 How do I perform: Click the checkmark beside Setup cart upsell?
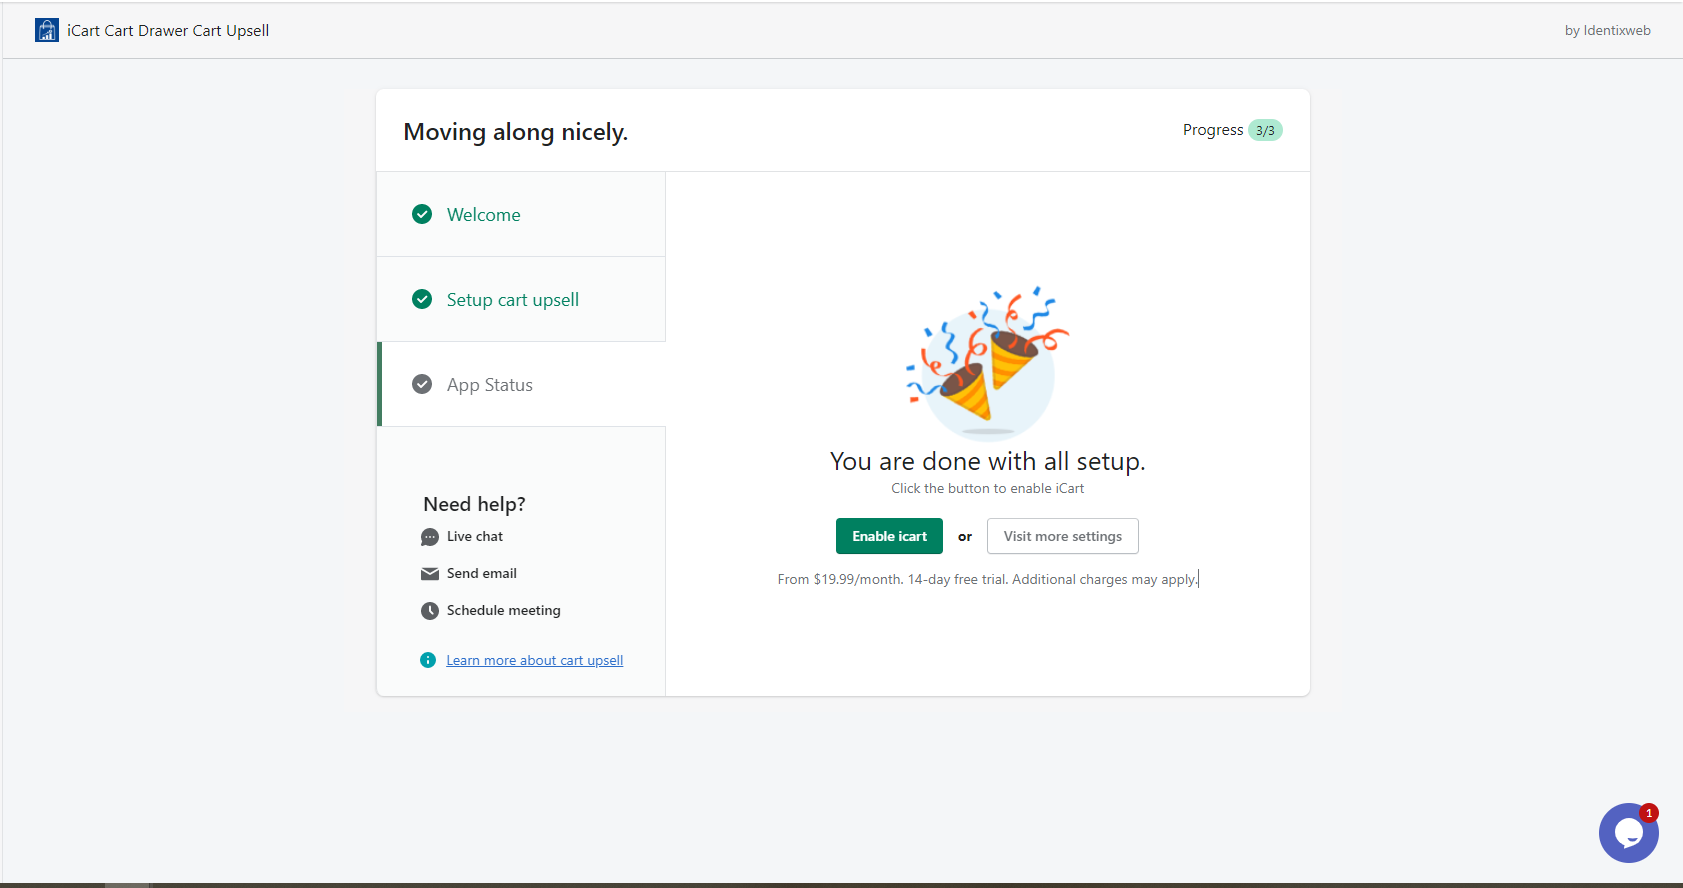422,299
